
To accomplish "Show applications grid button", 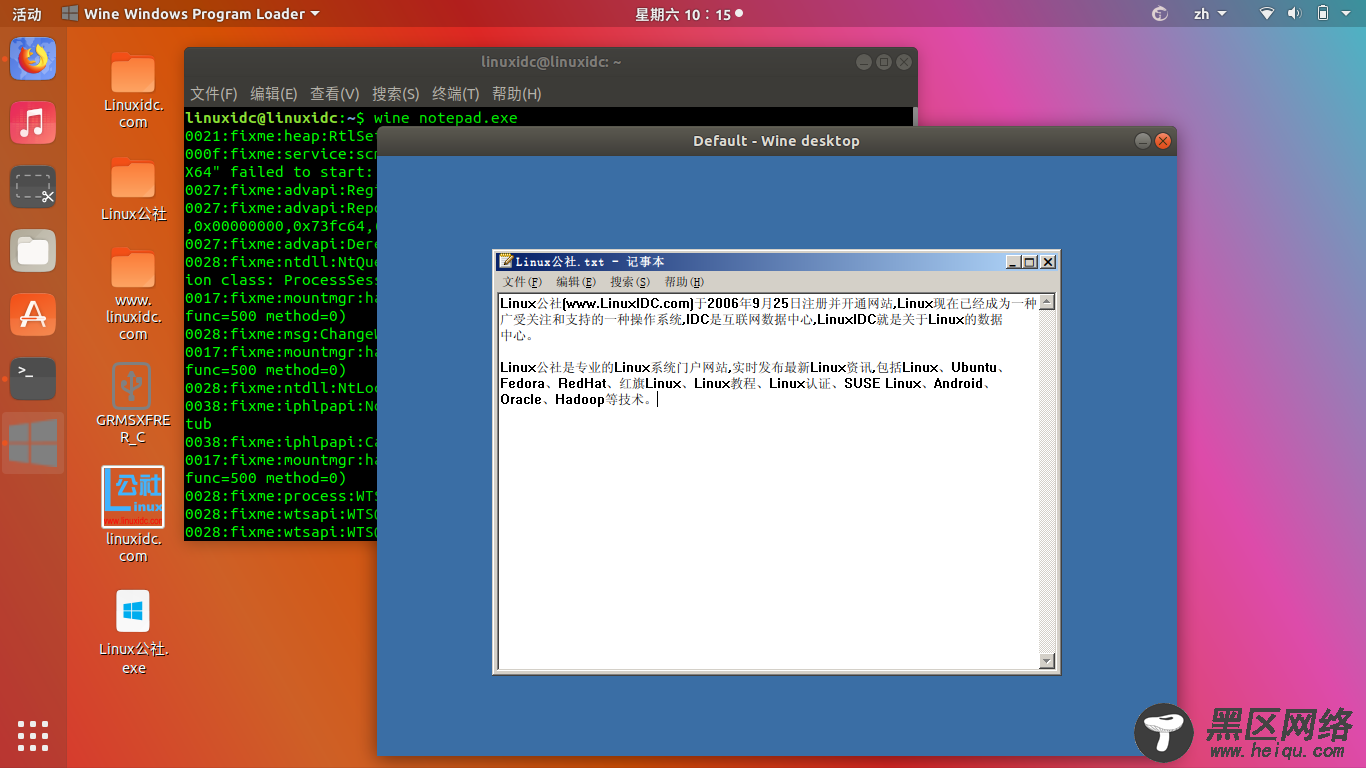I will [x=33, y=735].
